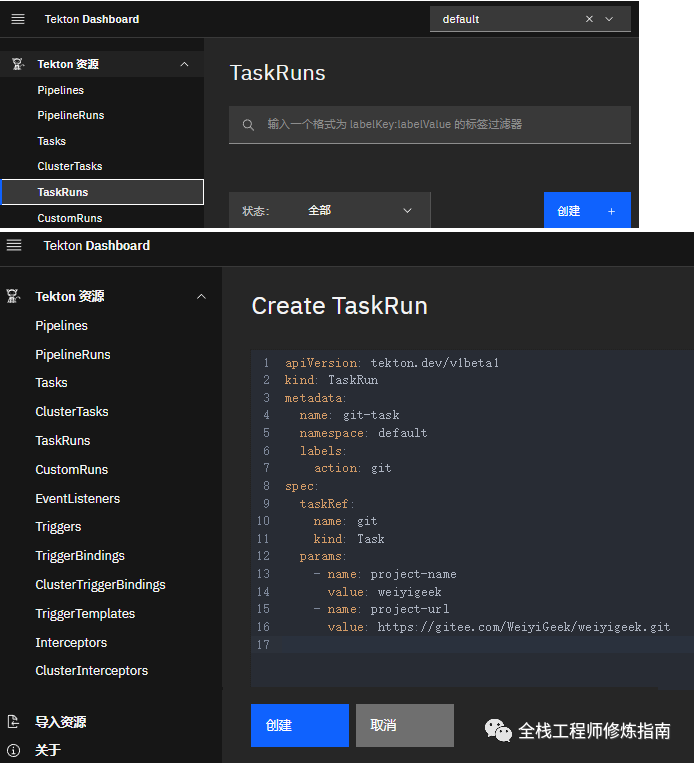Viewport: 694px width, 763px height.
Task: Open ClusterInterceptors in sidebar
Action: [x=91, y=671]
